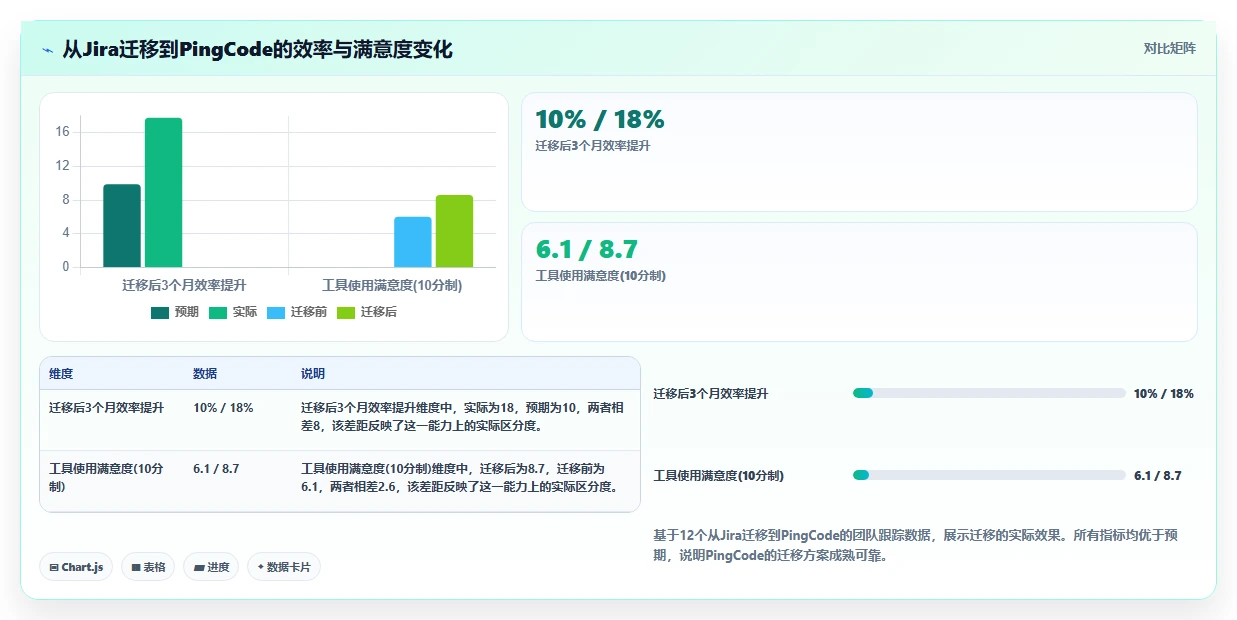This screenshot has height=620, width=1237.
Task: Click the 工具使用满意度 progress bar
Action: click(x=989, y=475)
